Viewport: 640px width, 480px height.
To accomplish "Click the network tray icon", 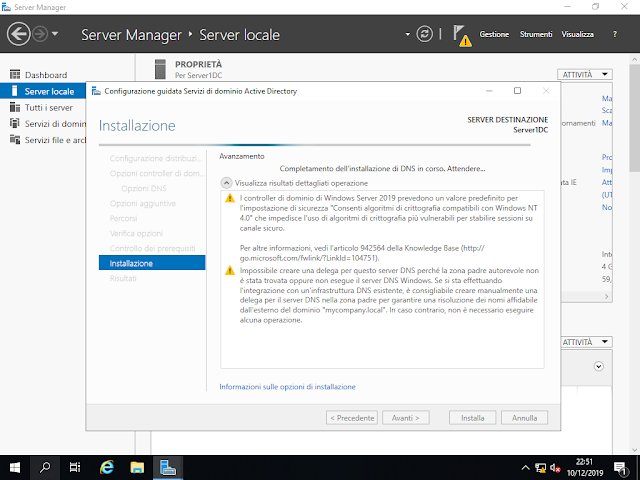I will pyautogui.click(x=540, y=468).
